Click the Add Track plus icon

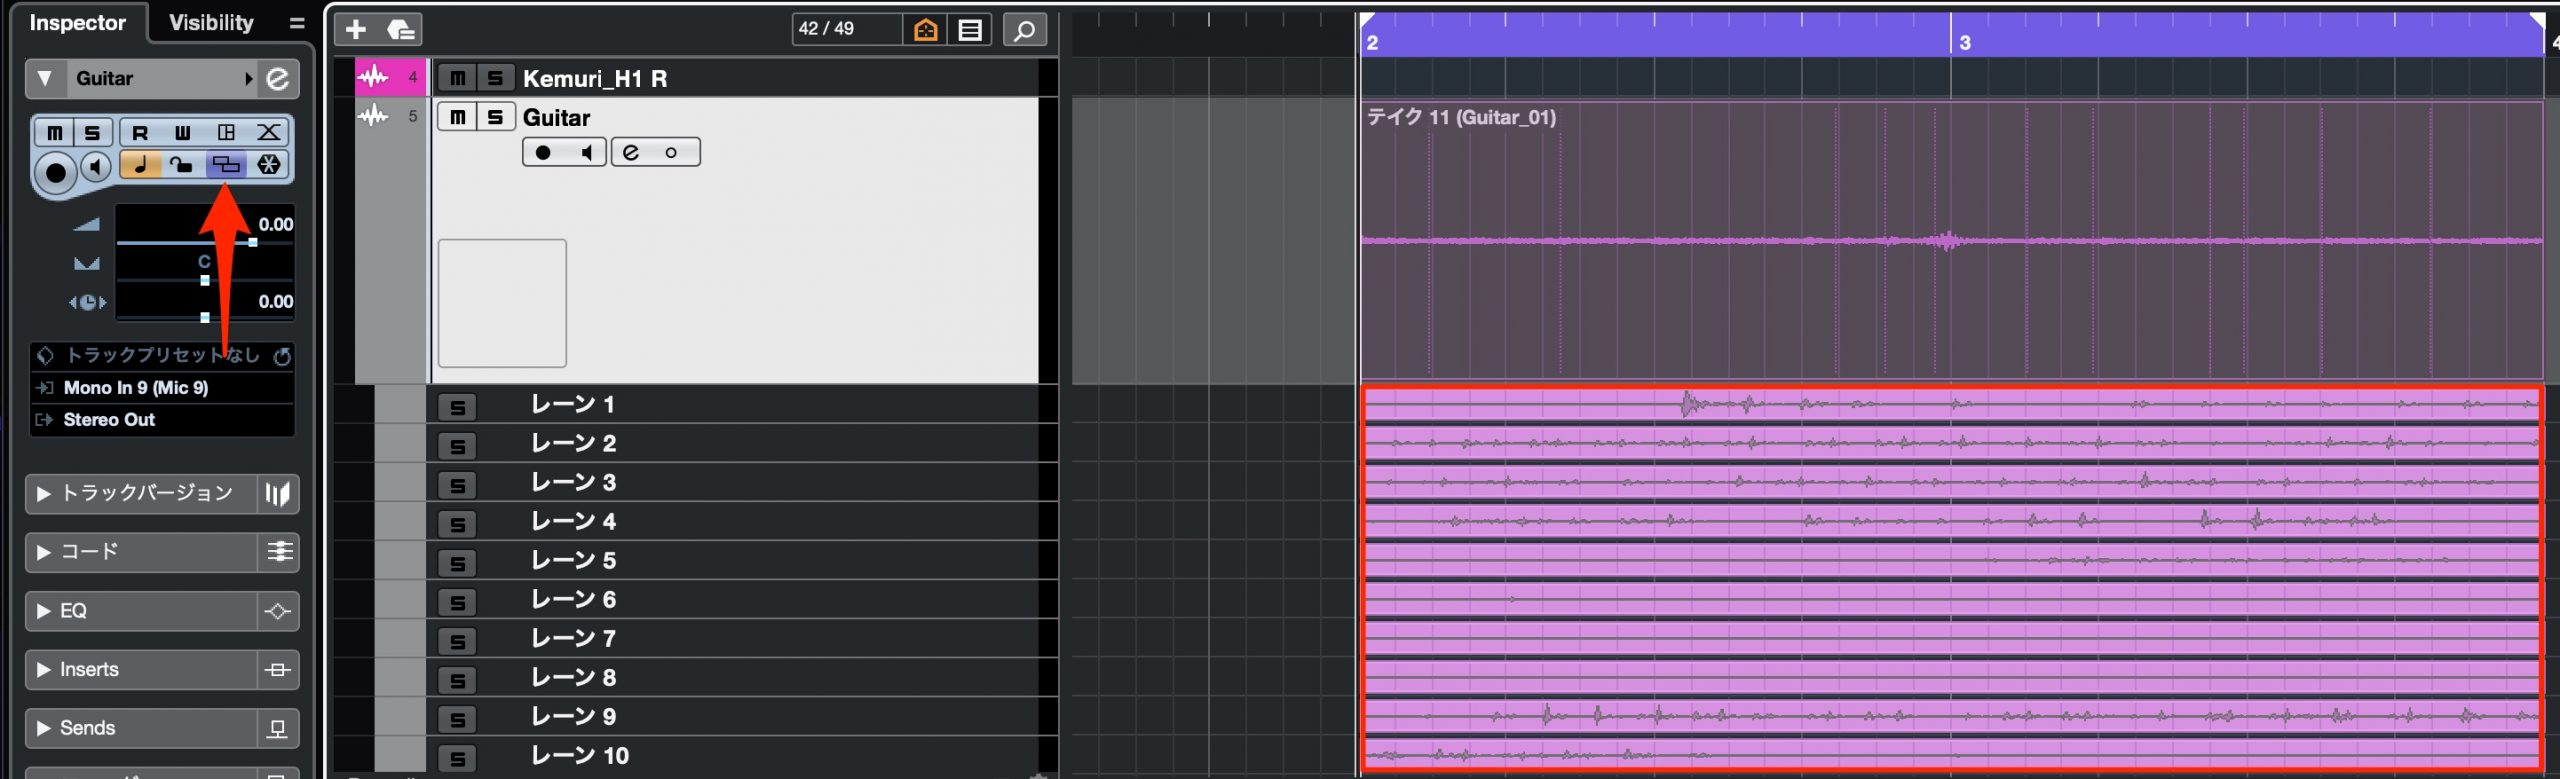356,30
